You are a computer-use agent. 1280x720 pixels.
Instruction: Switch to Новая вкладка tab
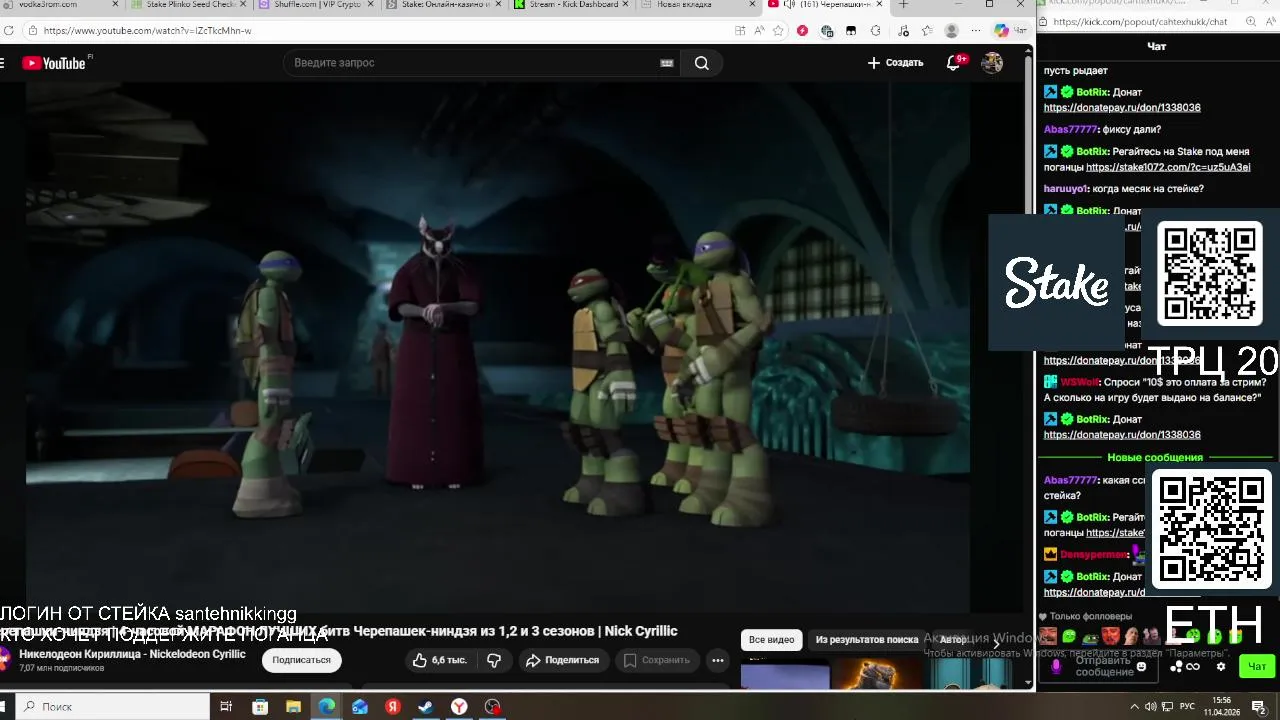point(696,5)
